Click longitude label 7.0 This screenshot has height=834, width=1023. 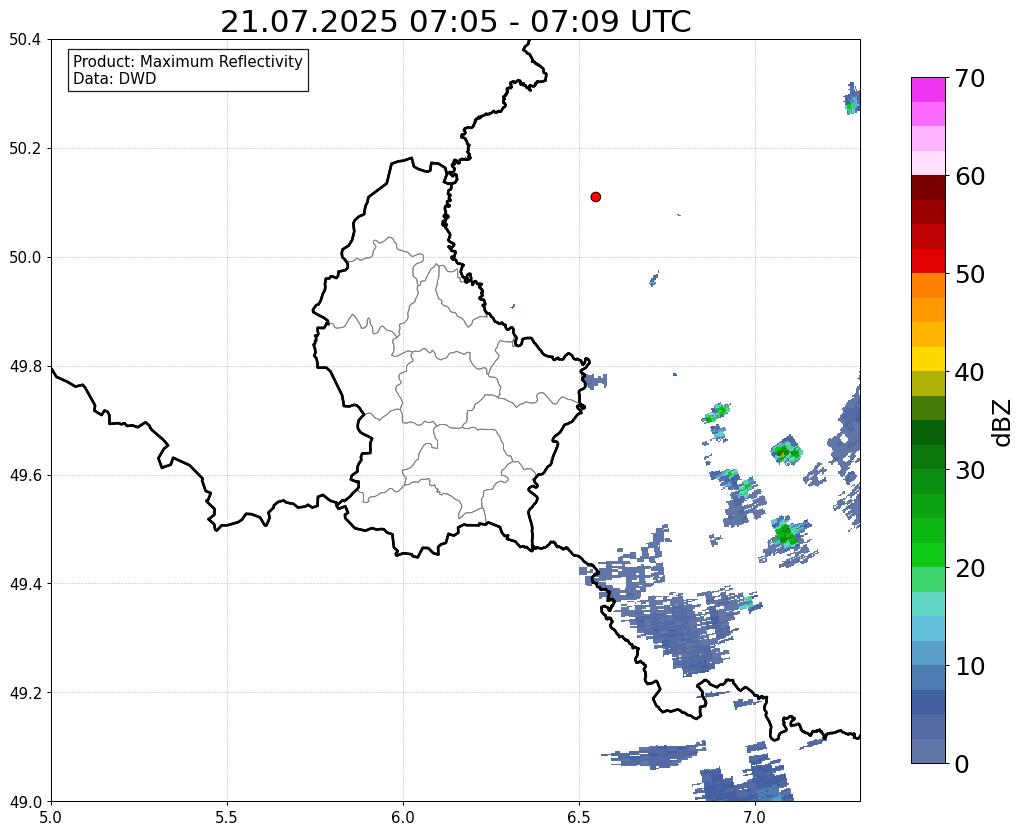(755, 817)
